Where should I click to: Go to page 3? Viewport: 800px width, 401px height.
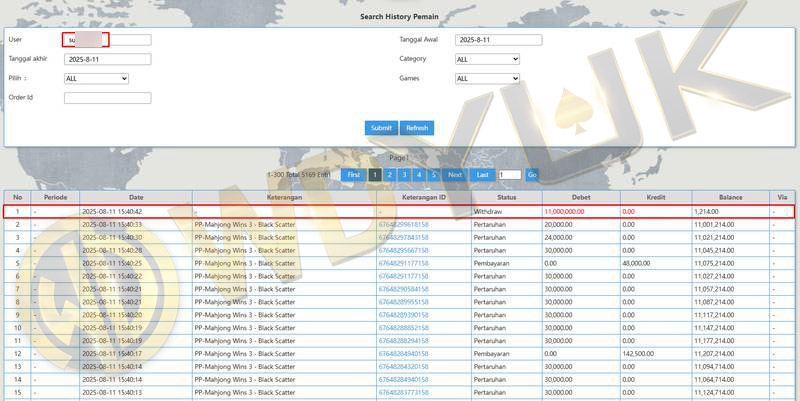tap(405, 174)
